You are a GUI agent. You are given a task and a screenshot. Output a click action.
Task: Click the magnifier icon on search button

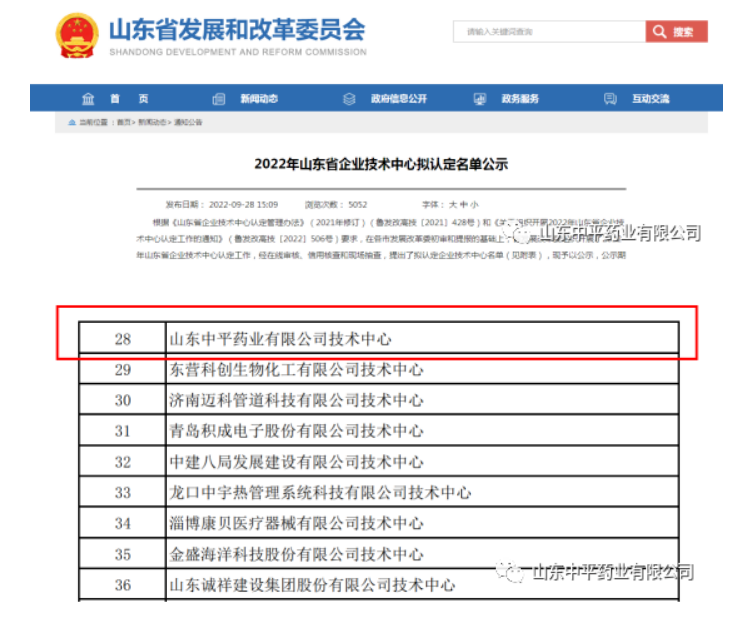pos(659,32)
